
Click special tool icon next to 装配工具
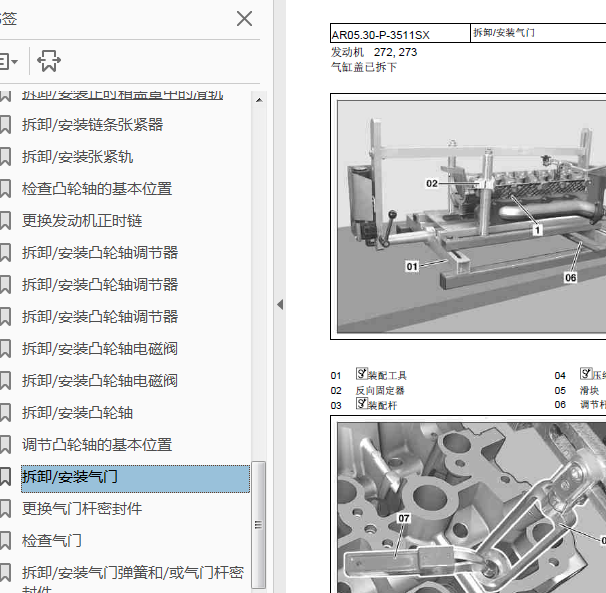(362, 373)
